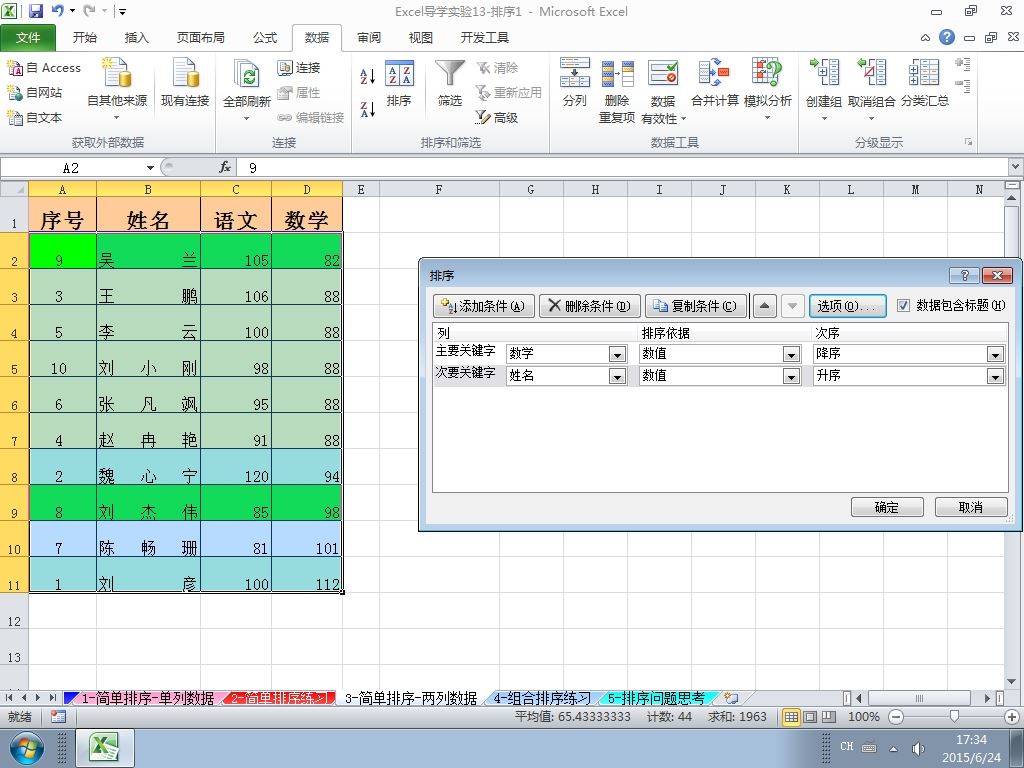Open 次要关键字 排序依据 dropdown
Screen dimensions: 1024x768
tap(792, 376)
